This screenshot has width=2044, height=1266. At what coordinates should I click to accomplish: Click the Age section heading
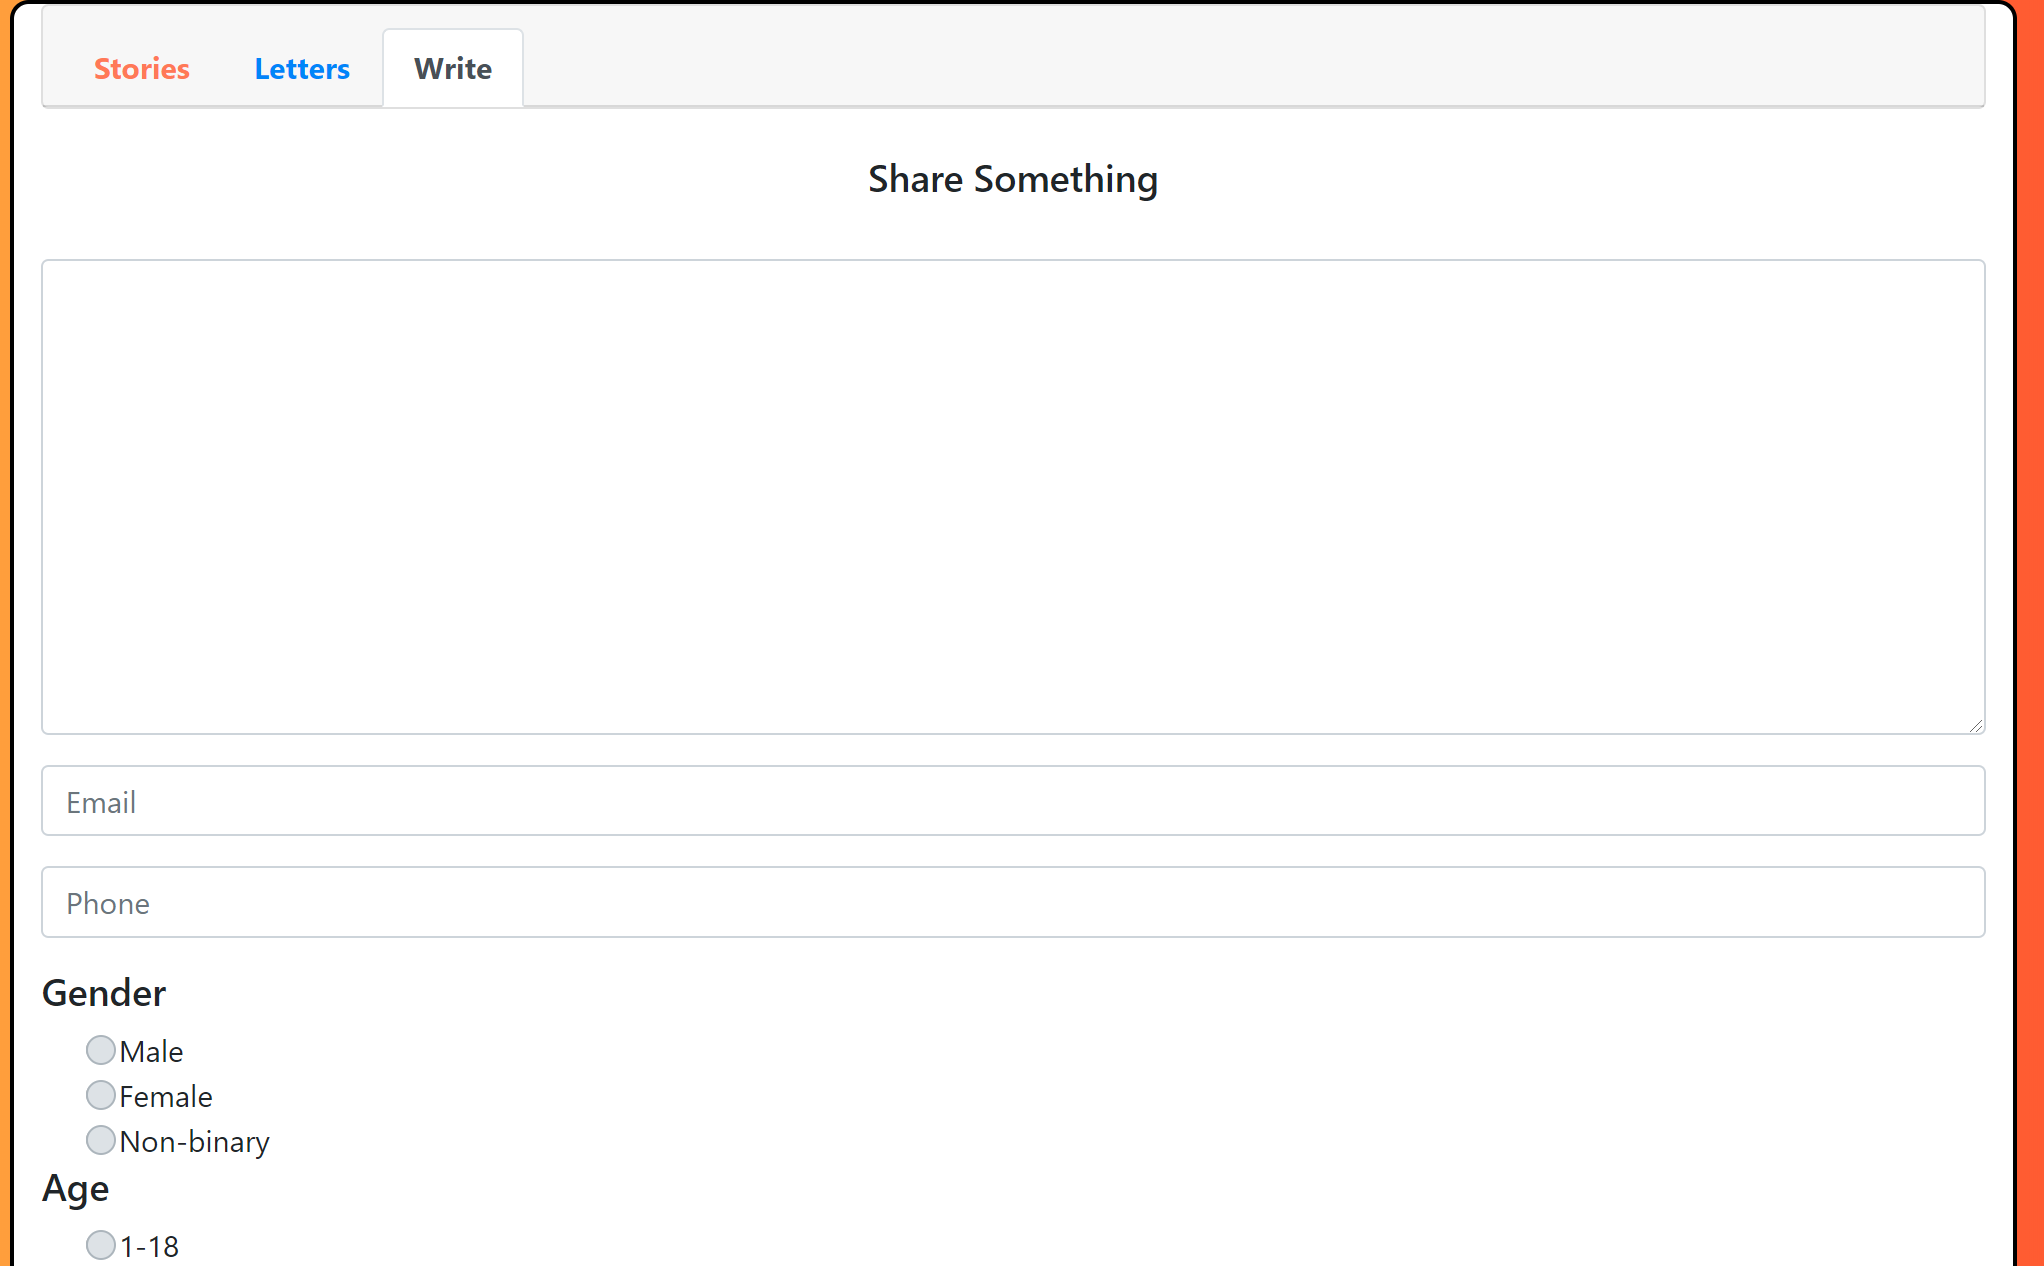pyautogui.click(x=76, y=1188)
